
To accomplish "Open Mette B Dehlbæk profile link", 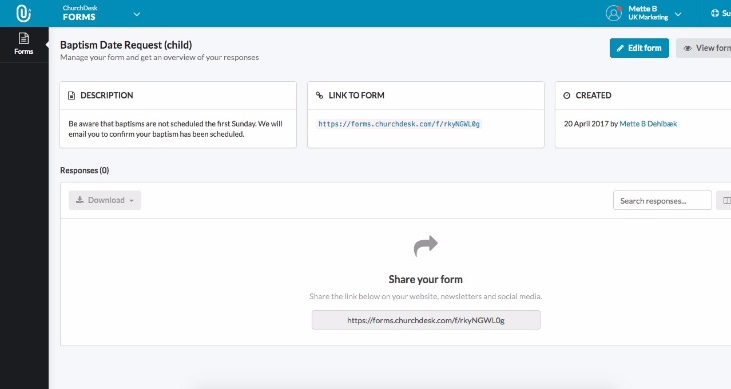I will click(648, 124).
